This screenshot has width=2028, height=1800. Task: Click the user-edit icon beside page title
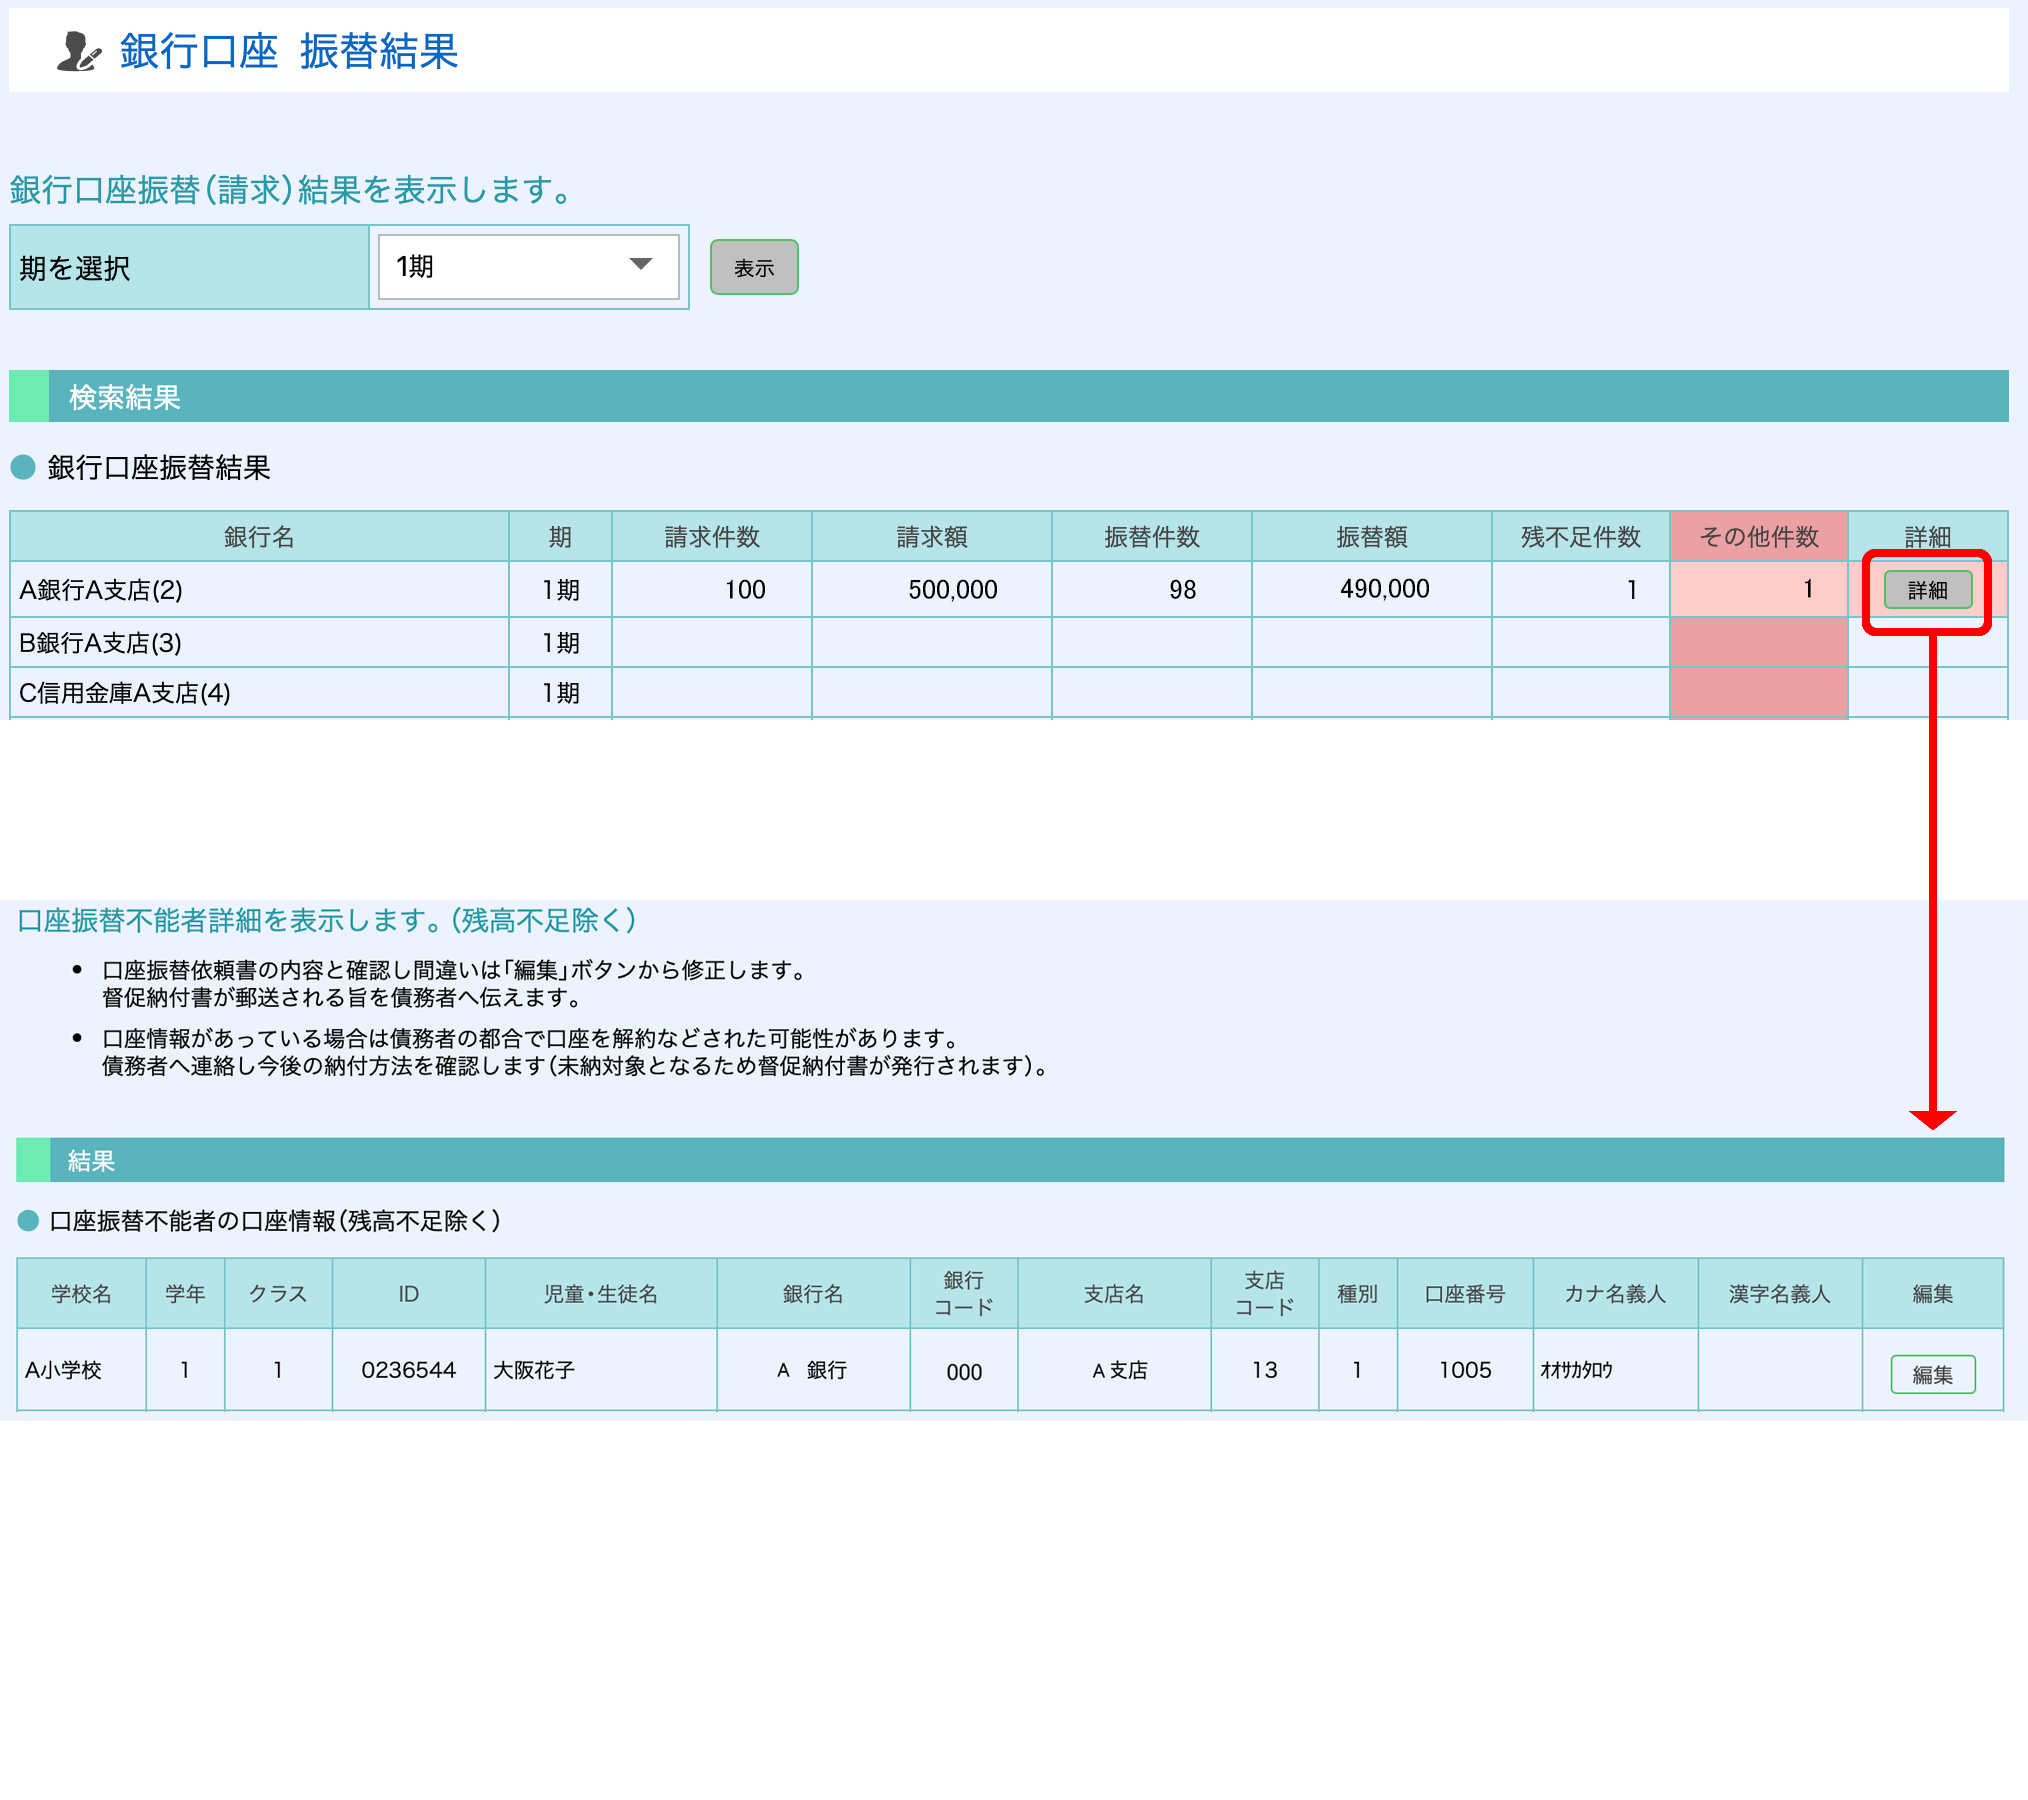pos(78,51)
